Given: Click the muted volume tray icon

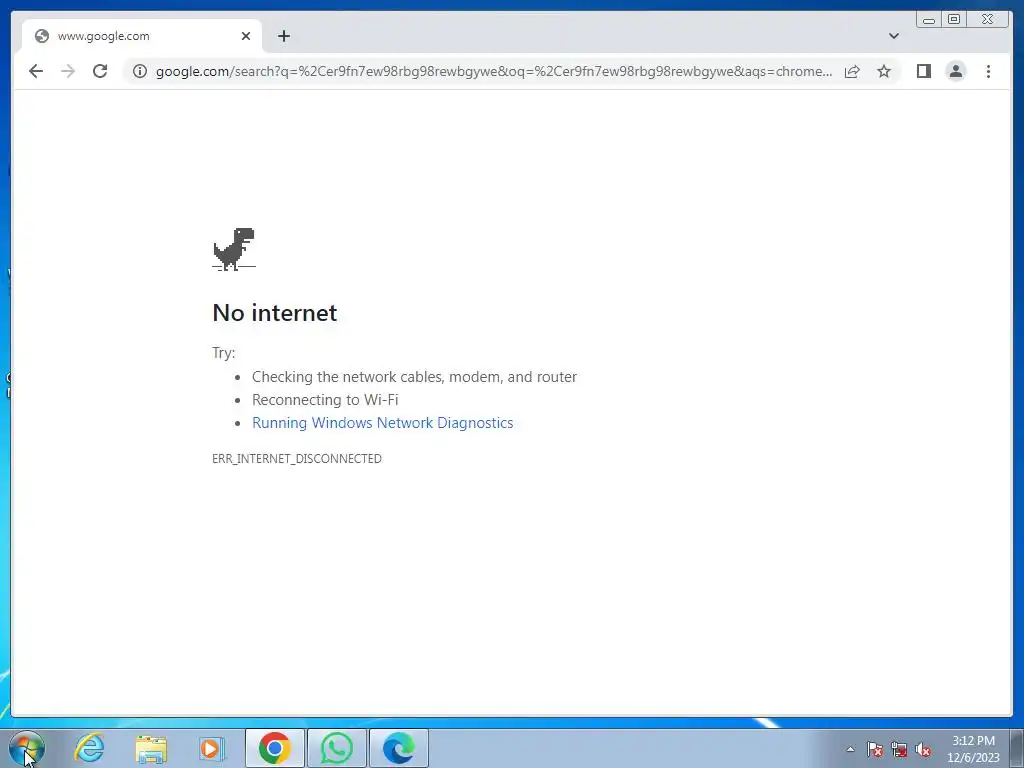Looking at the screenshot, I should pos(923,749).
